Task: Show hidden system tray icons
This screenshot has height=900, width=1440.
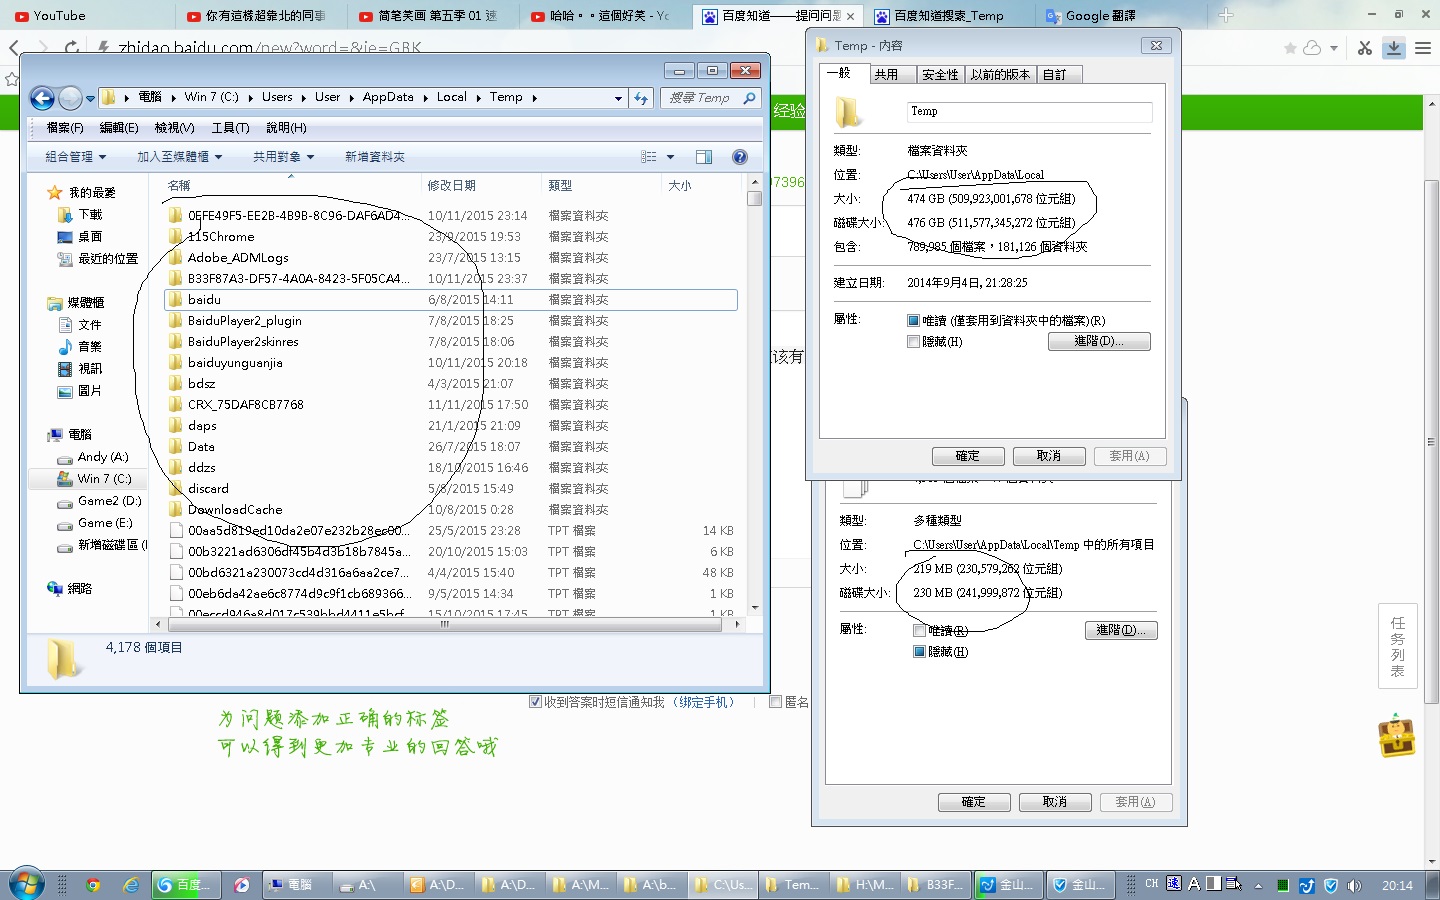Action: (x=1258, y=885)
